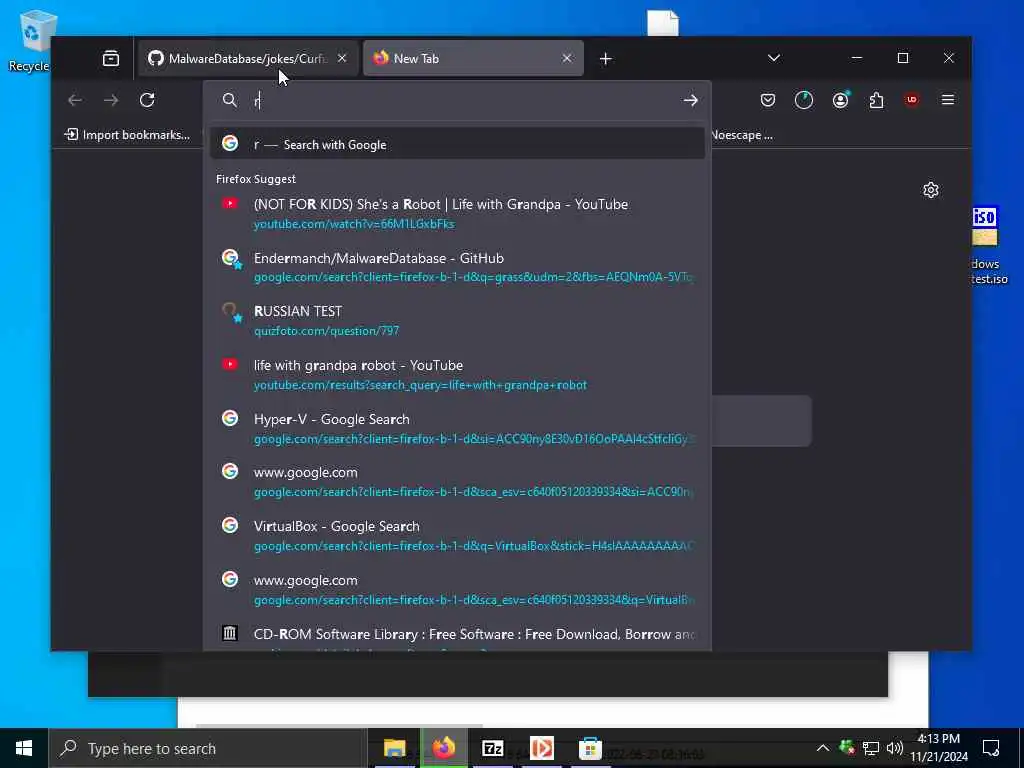Close the New Tab tab
1024x768 pixels.
(x=567, y=59)
